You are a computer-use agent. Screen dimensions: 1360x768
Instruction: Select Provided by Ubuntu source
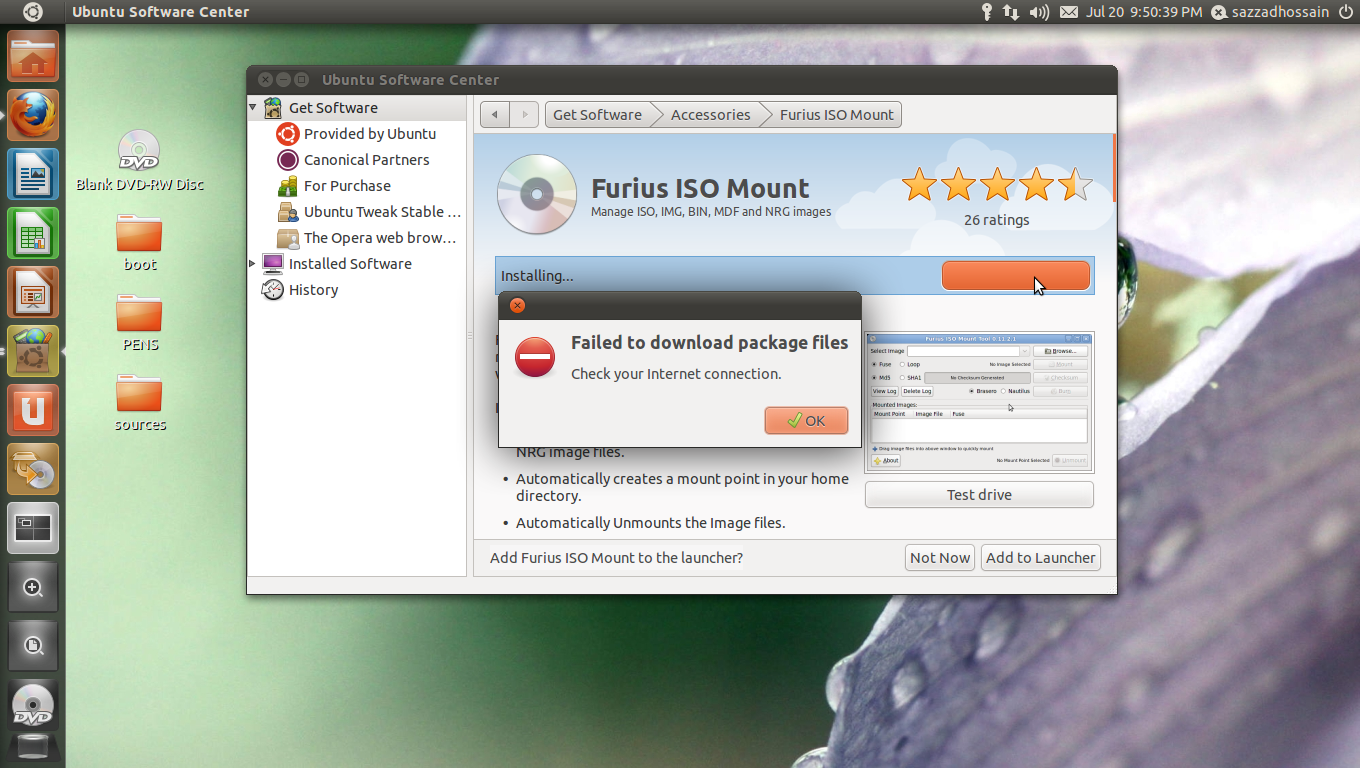coord(369,134)
